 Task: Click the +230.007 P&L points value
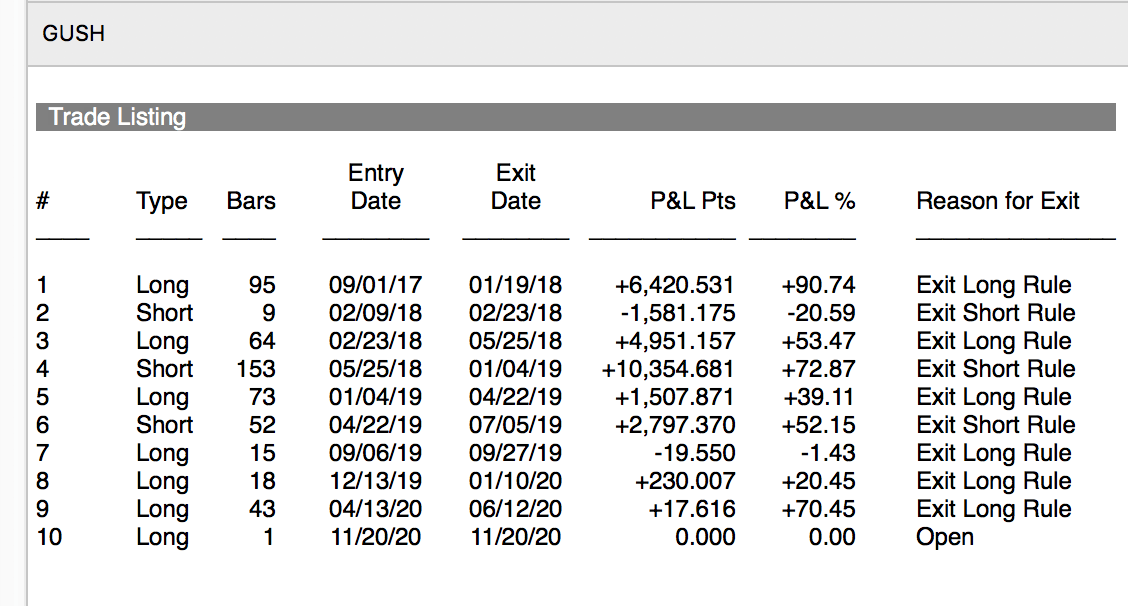click(685, 481)
